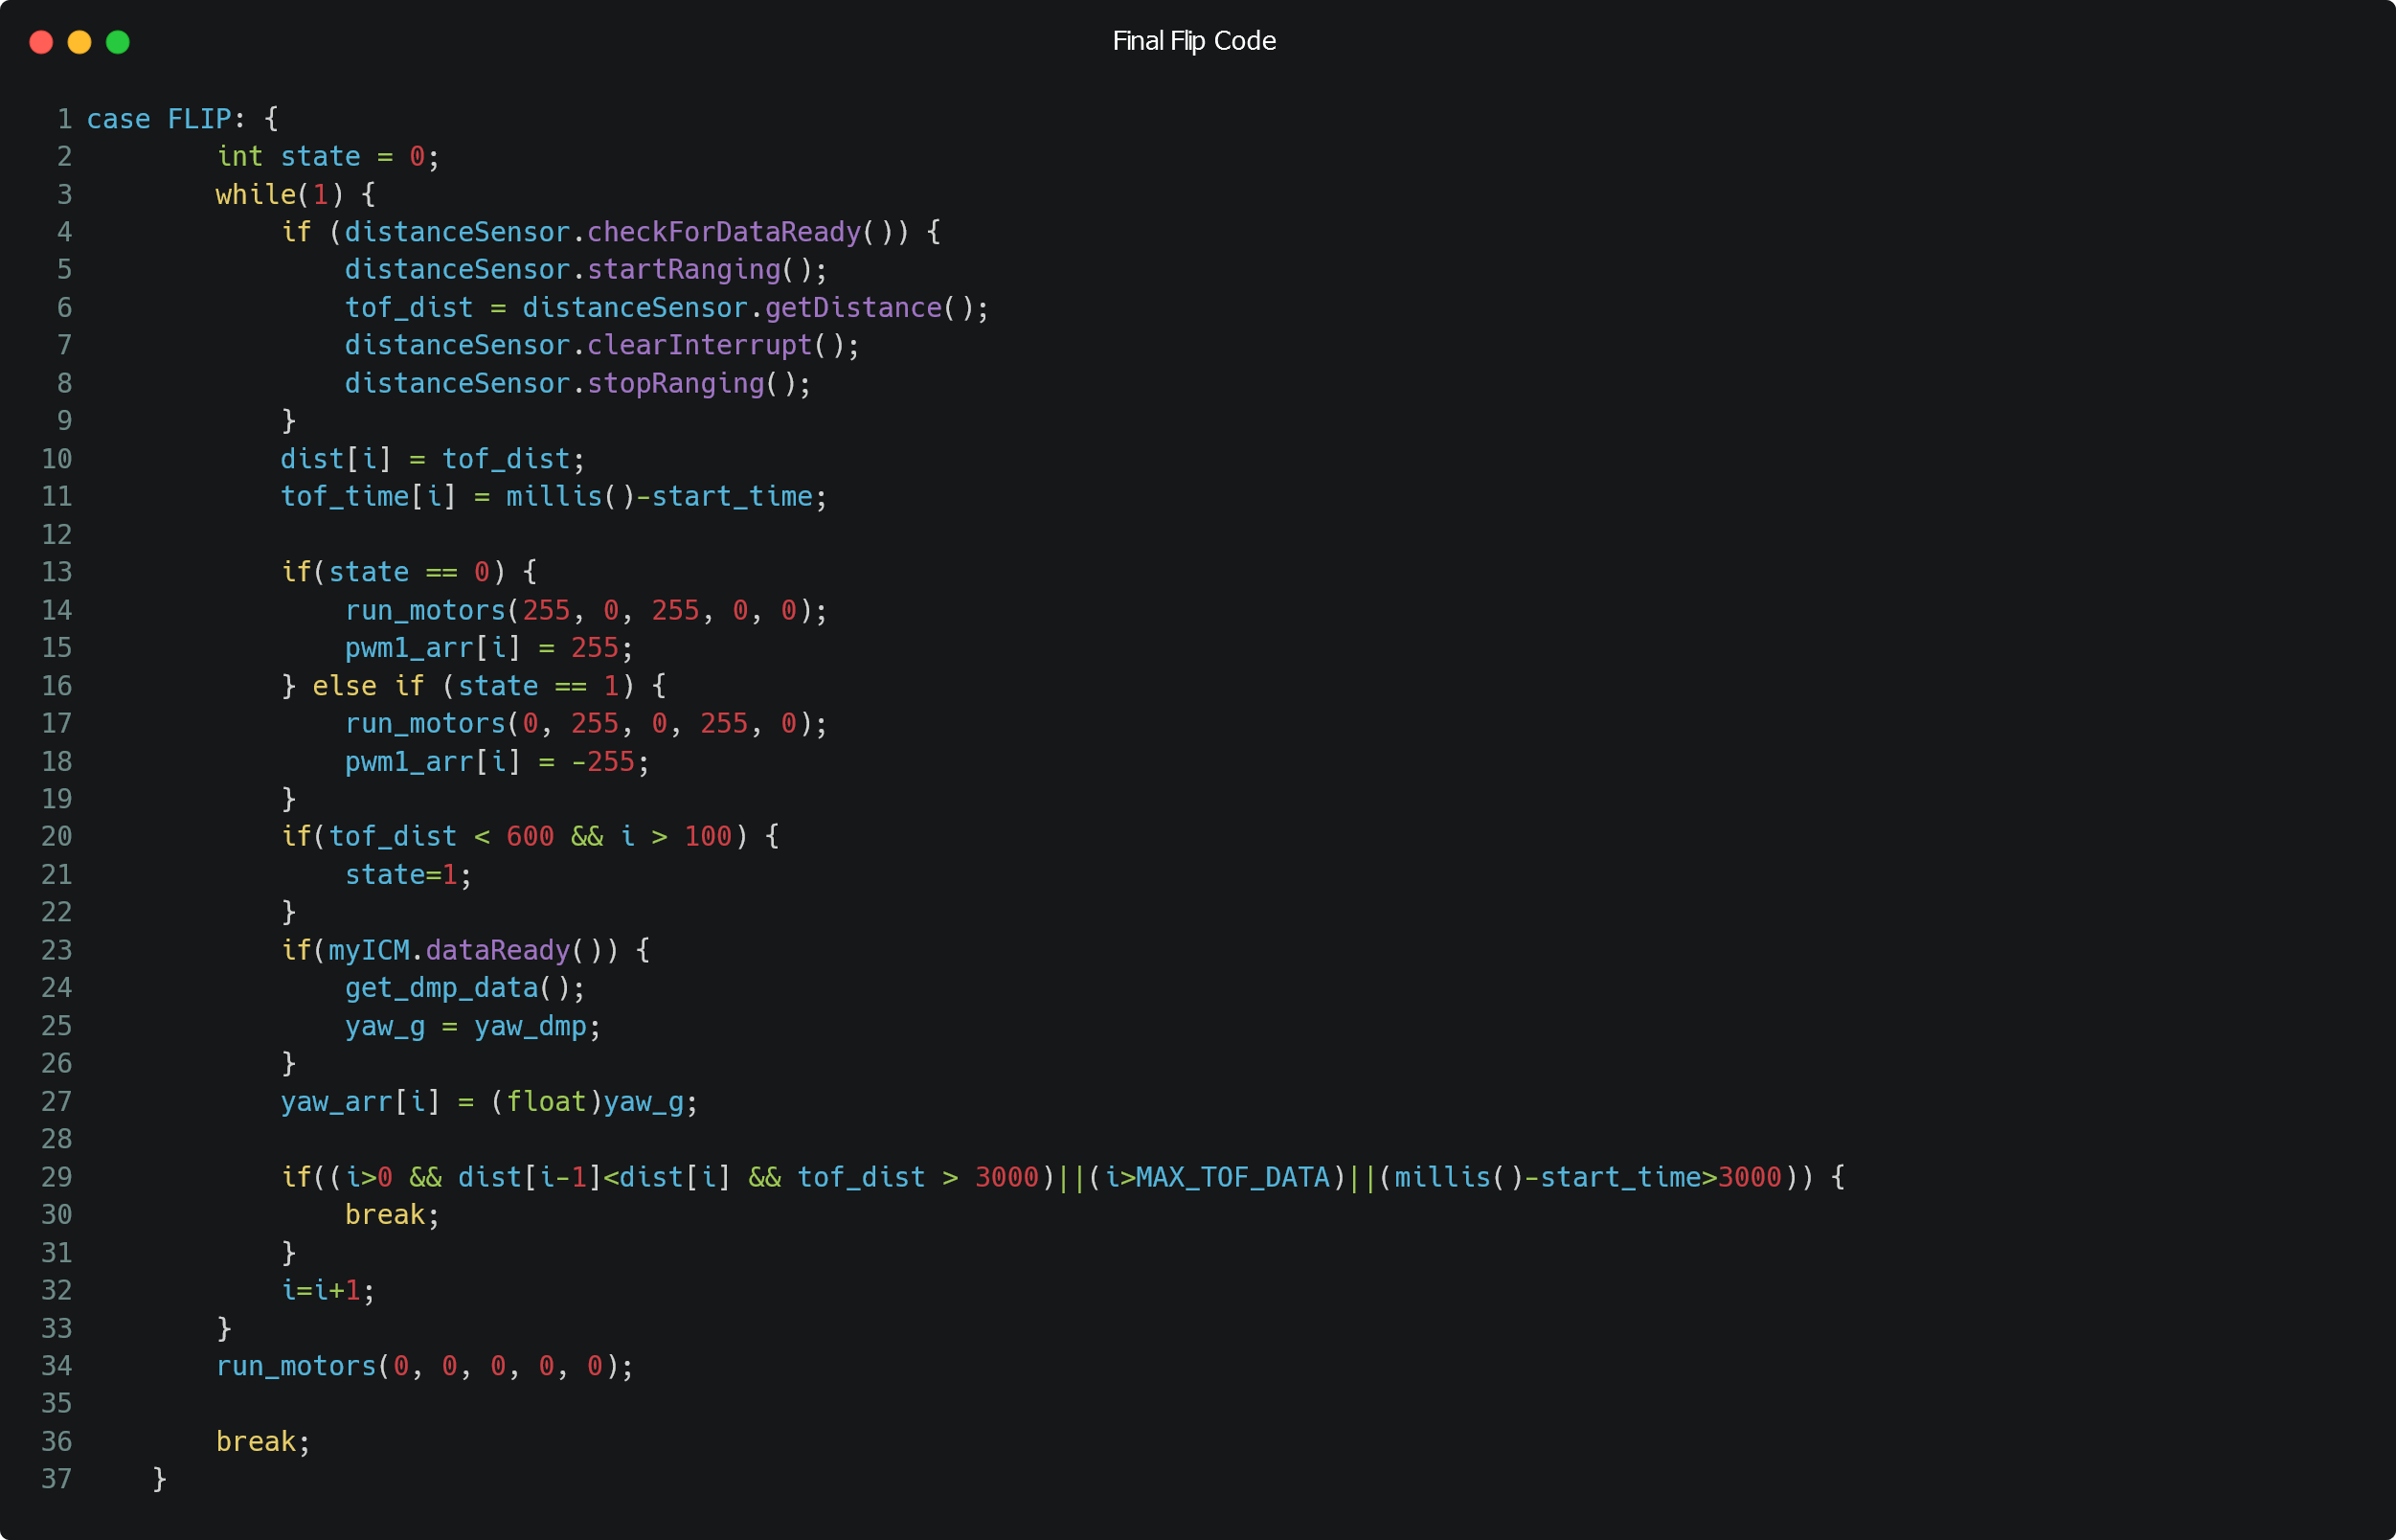Click 'yaw_arr[i] = (float)yaw_g;' line 27

click(490, 1102)
